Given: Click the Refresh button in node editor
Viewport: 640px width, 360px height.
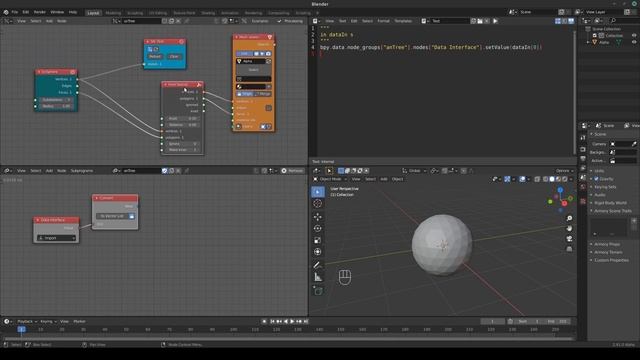Looking at the screenshot, I should pos(292,171).
